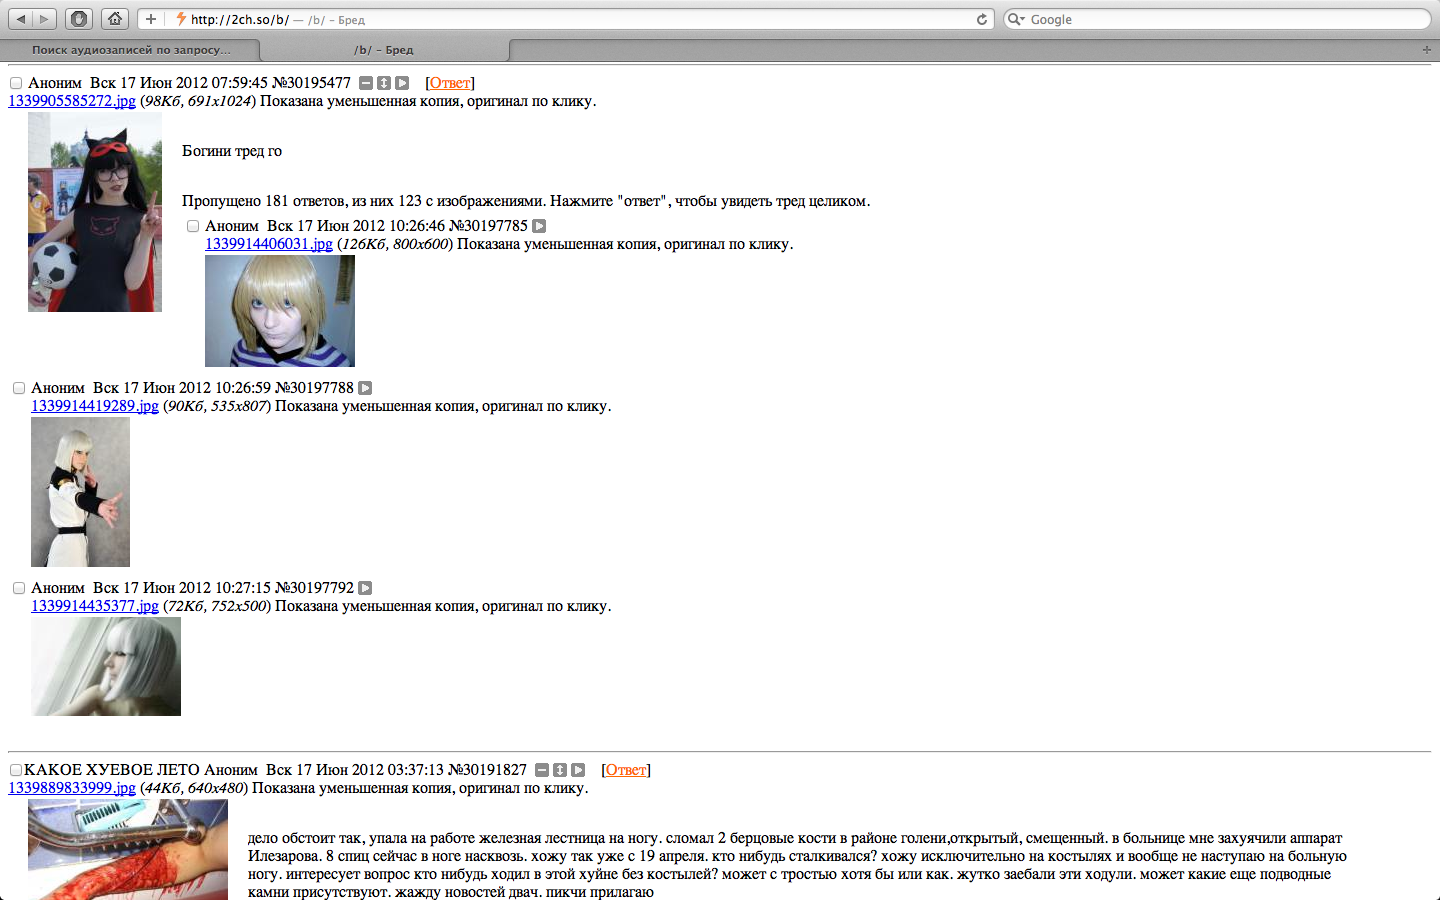Open the AdBlock extension toolbar icon
The image size is (1440, 900).
(x=79, y=19)
